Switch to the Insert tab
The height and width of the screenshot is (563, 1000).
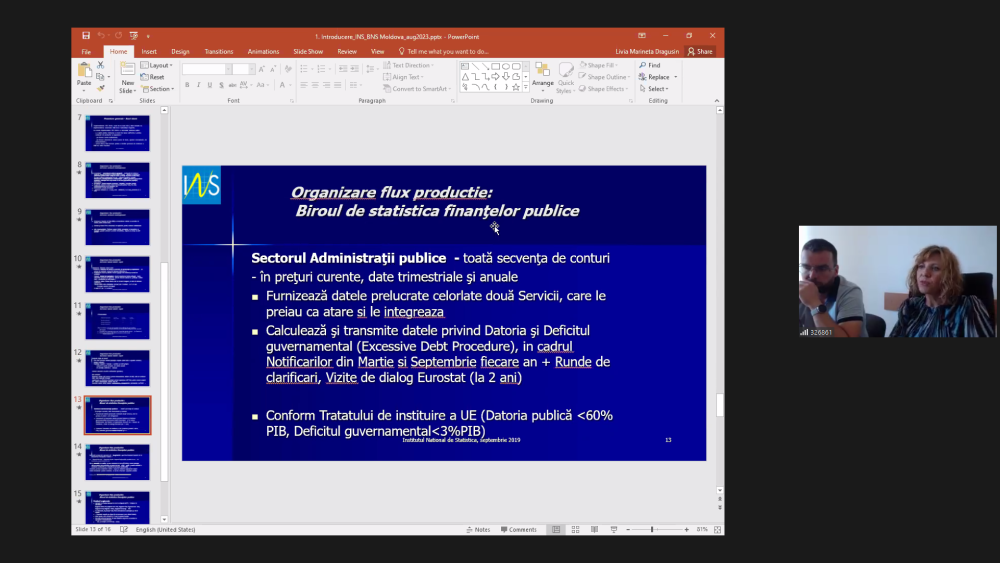tap(149, 52)
